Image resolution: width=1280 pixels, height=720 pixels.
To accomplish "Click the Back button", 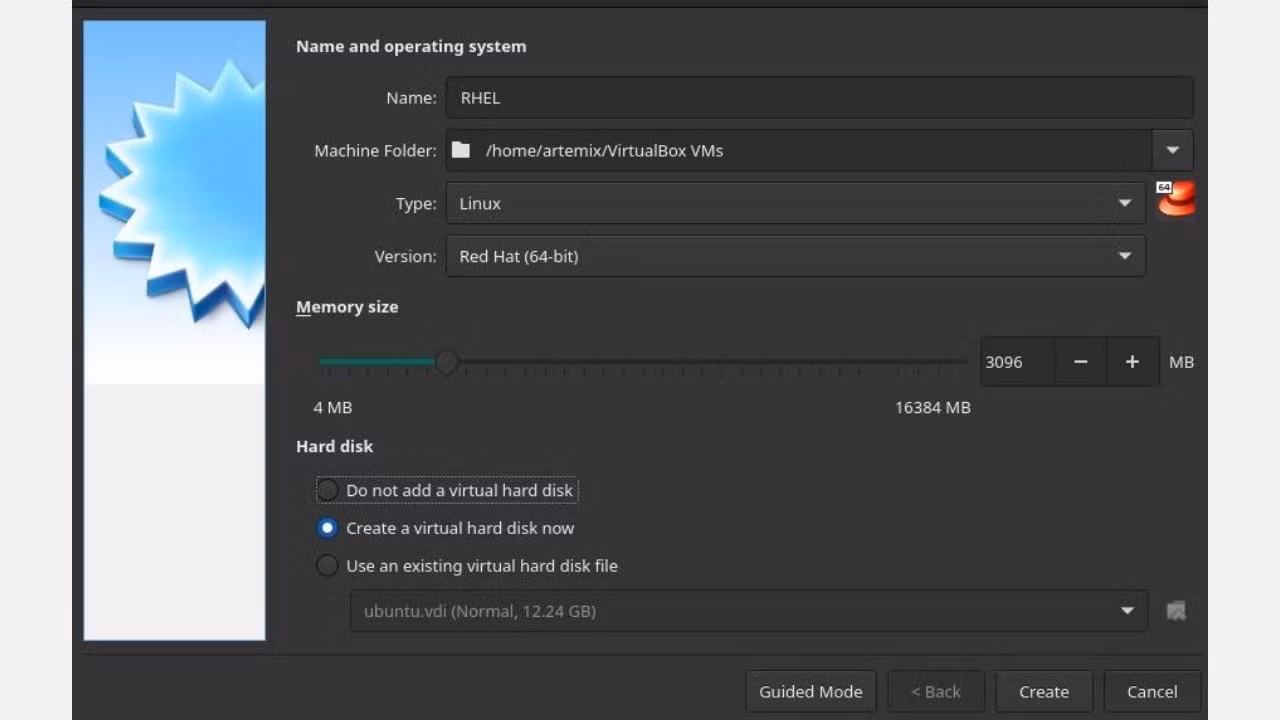I will coord(936,691).
